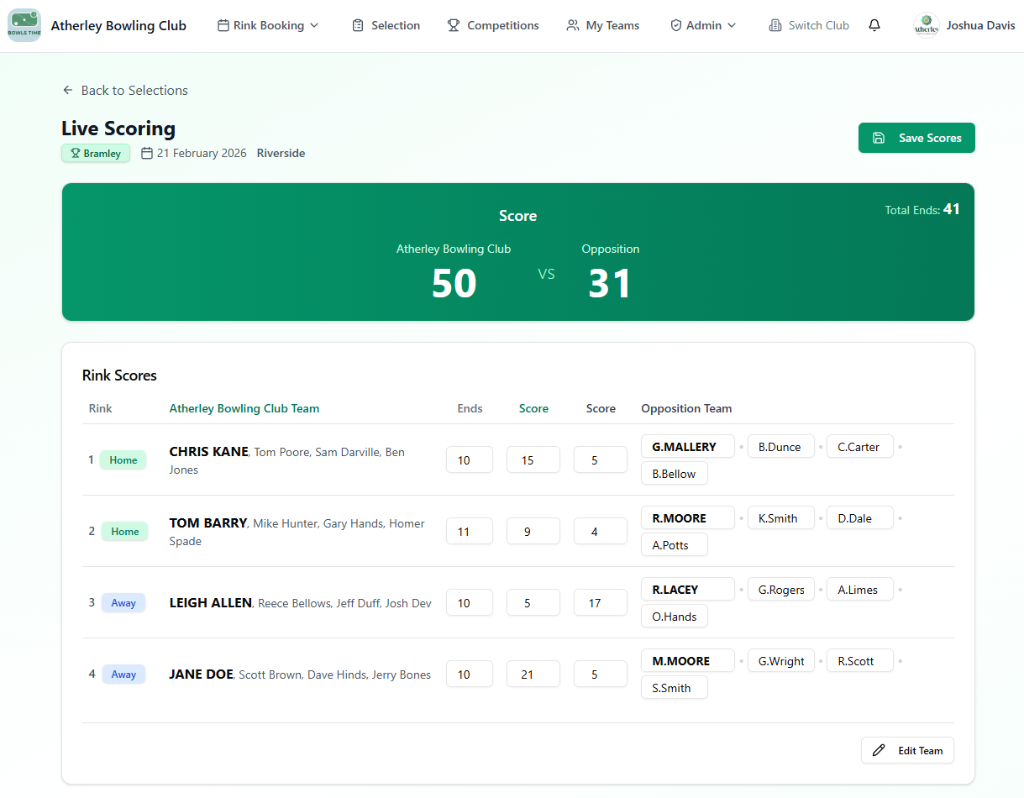Click R.Scott opposition player field
The image size is (1024, 798).
pos(860,661)
